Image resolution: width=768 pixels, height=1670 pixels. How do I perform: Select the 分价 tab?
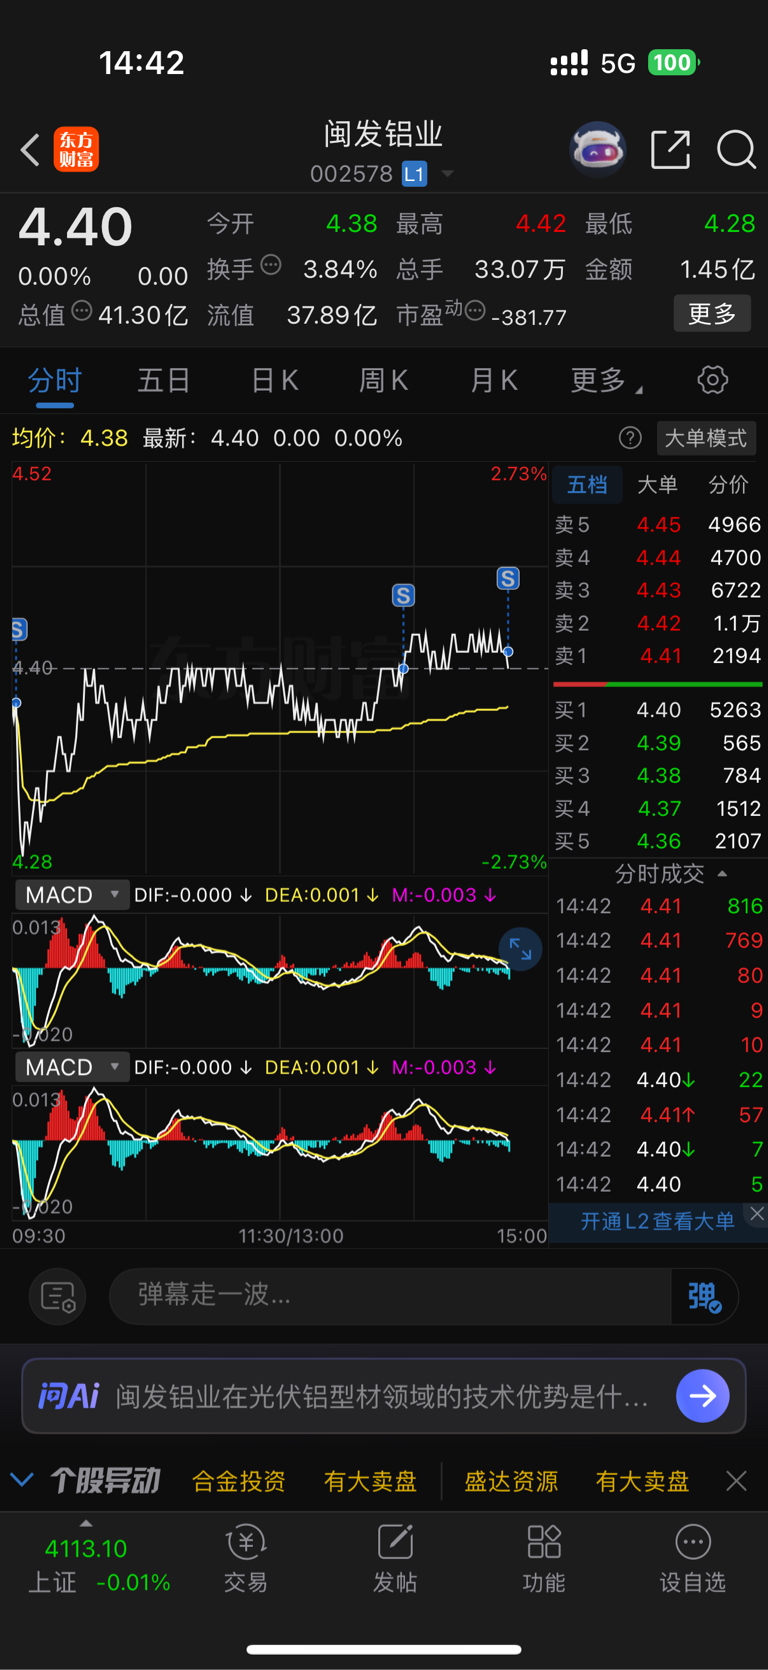(x=728, y=485)
